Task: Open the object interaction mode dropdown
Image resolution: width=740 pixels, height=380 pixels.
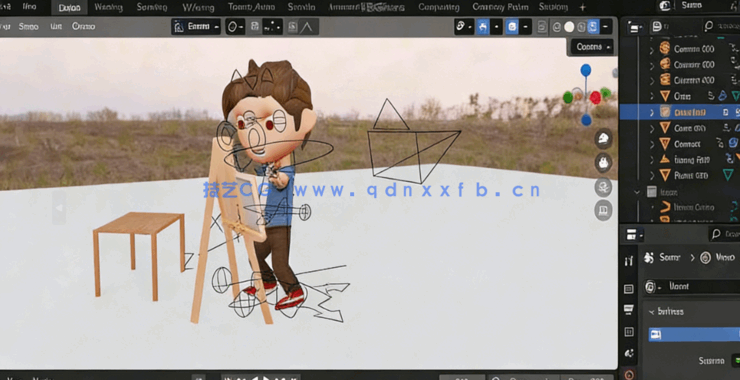Action: (x=196, y=27)
